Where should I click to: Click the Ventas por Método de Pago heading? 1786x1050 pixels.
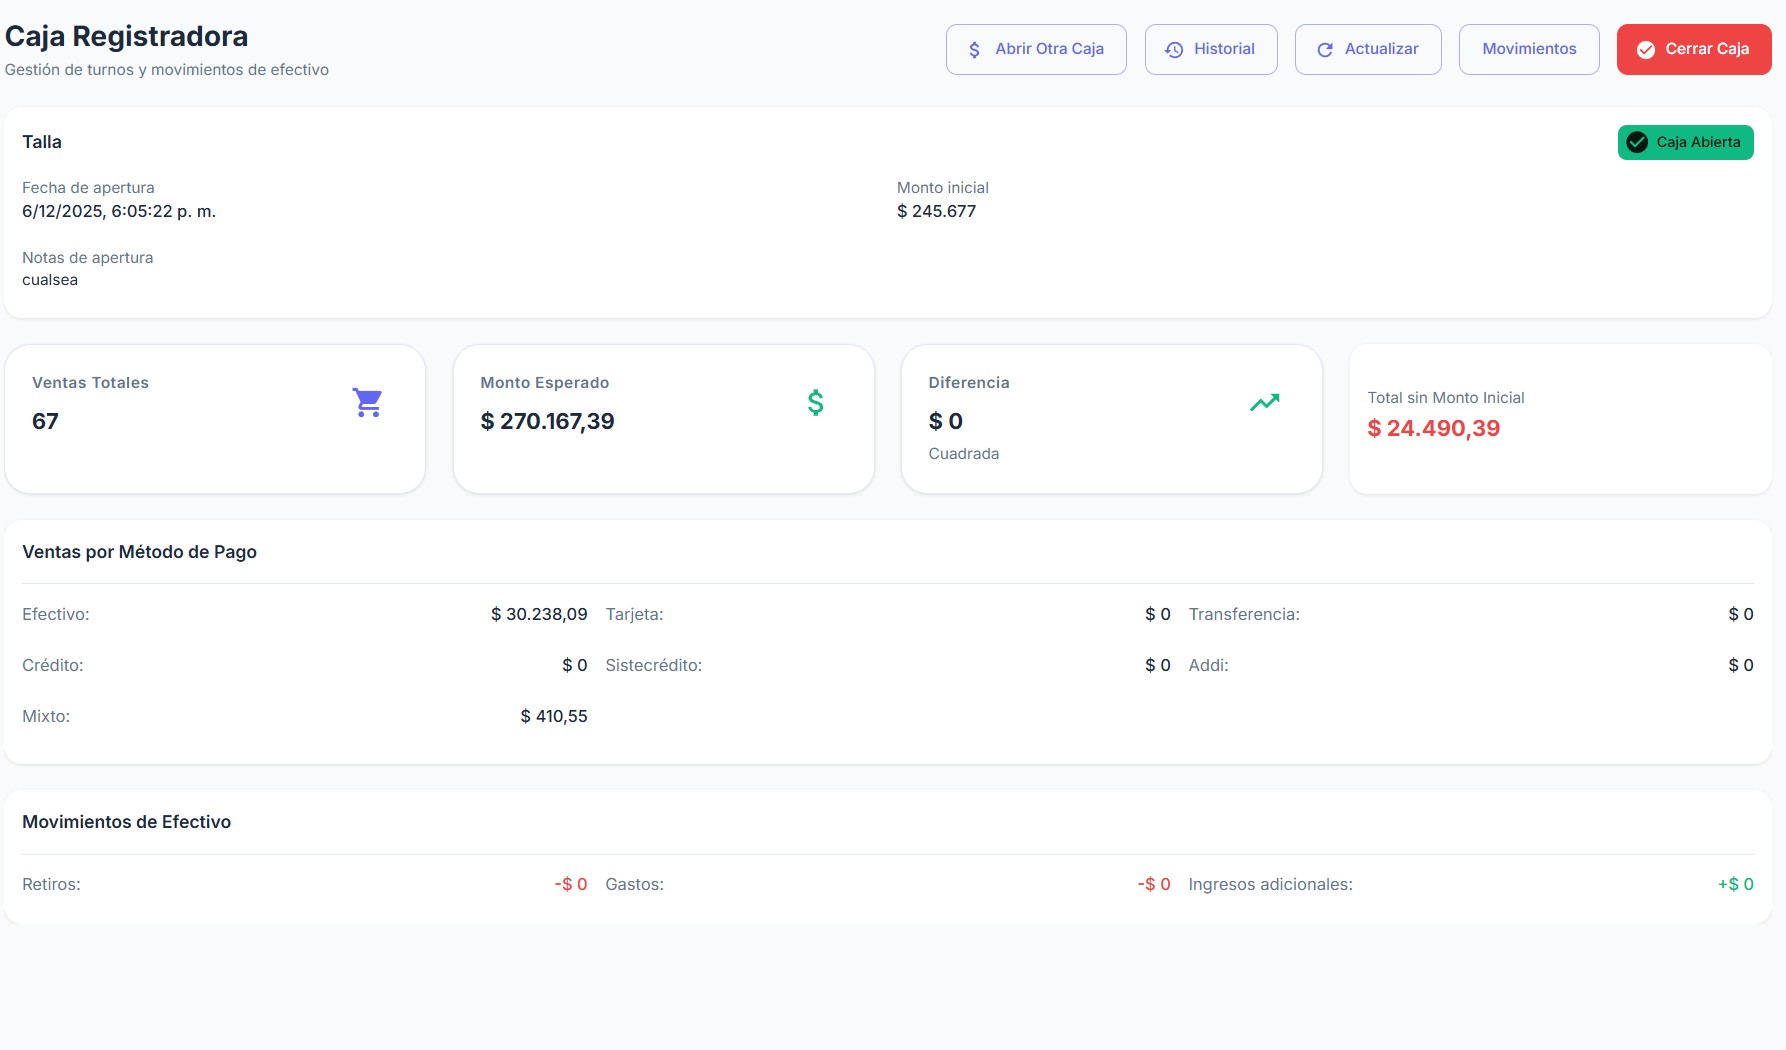pos(139,552)
